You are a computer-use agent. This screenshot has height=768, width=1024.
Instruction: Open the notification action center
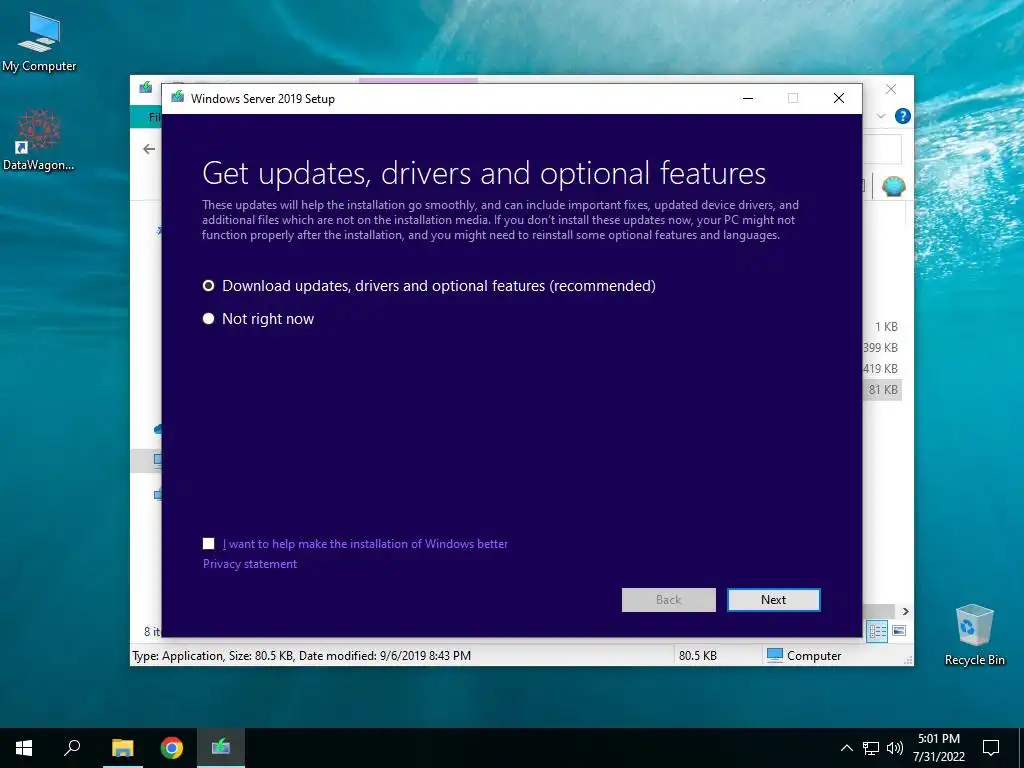[991, 748]
